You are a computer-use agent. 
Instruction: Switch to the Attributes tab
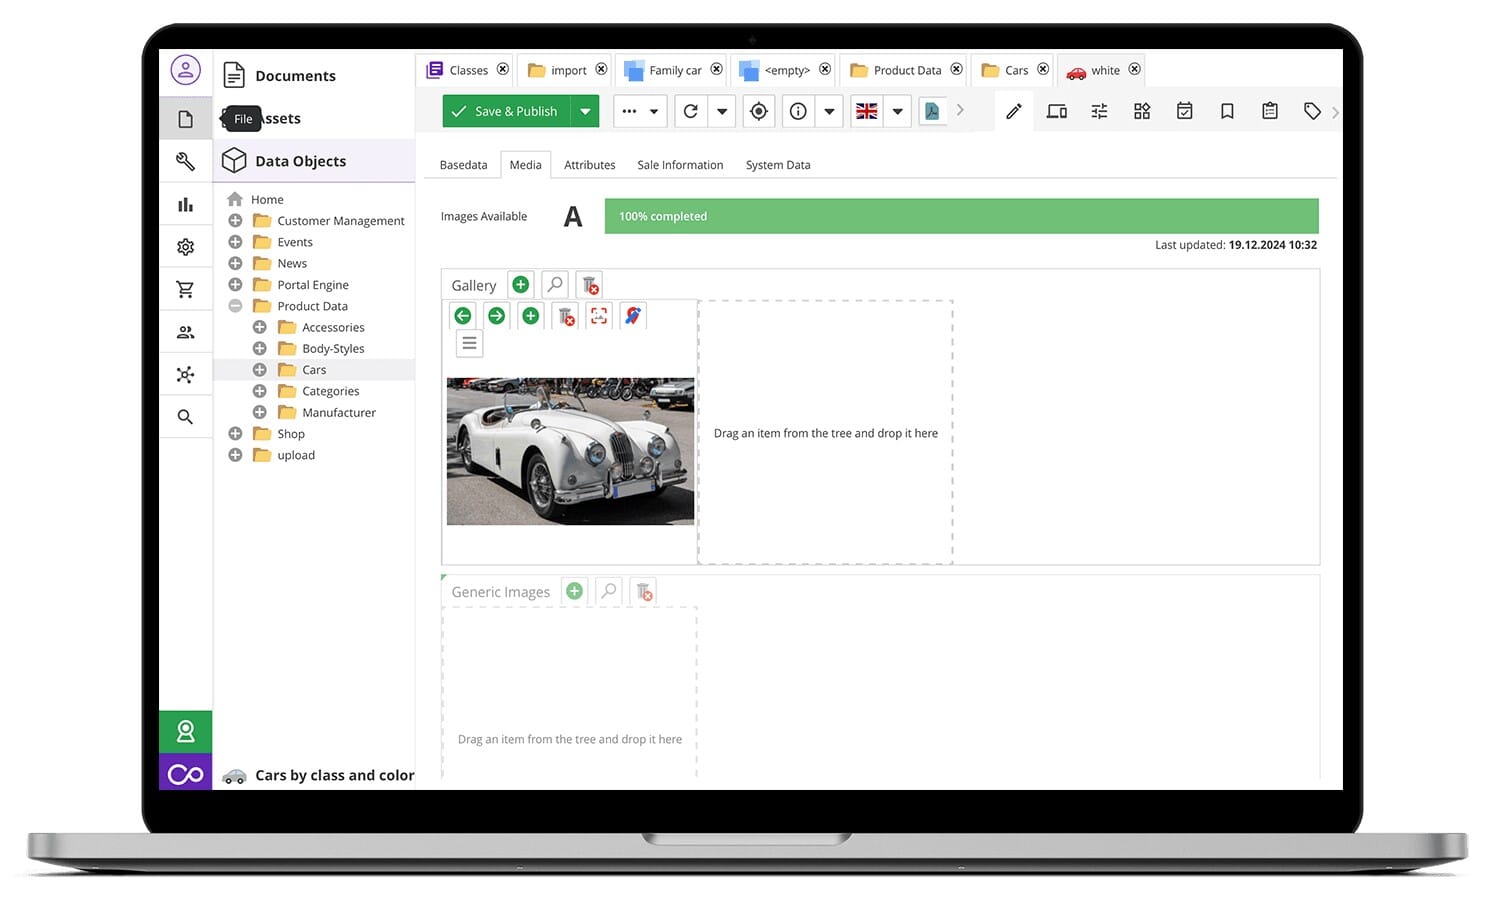click(589, 165)
